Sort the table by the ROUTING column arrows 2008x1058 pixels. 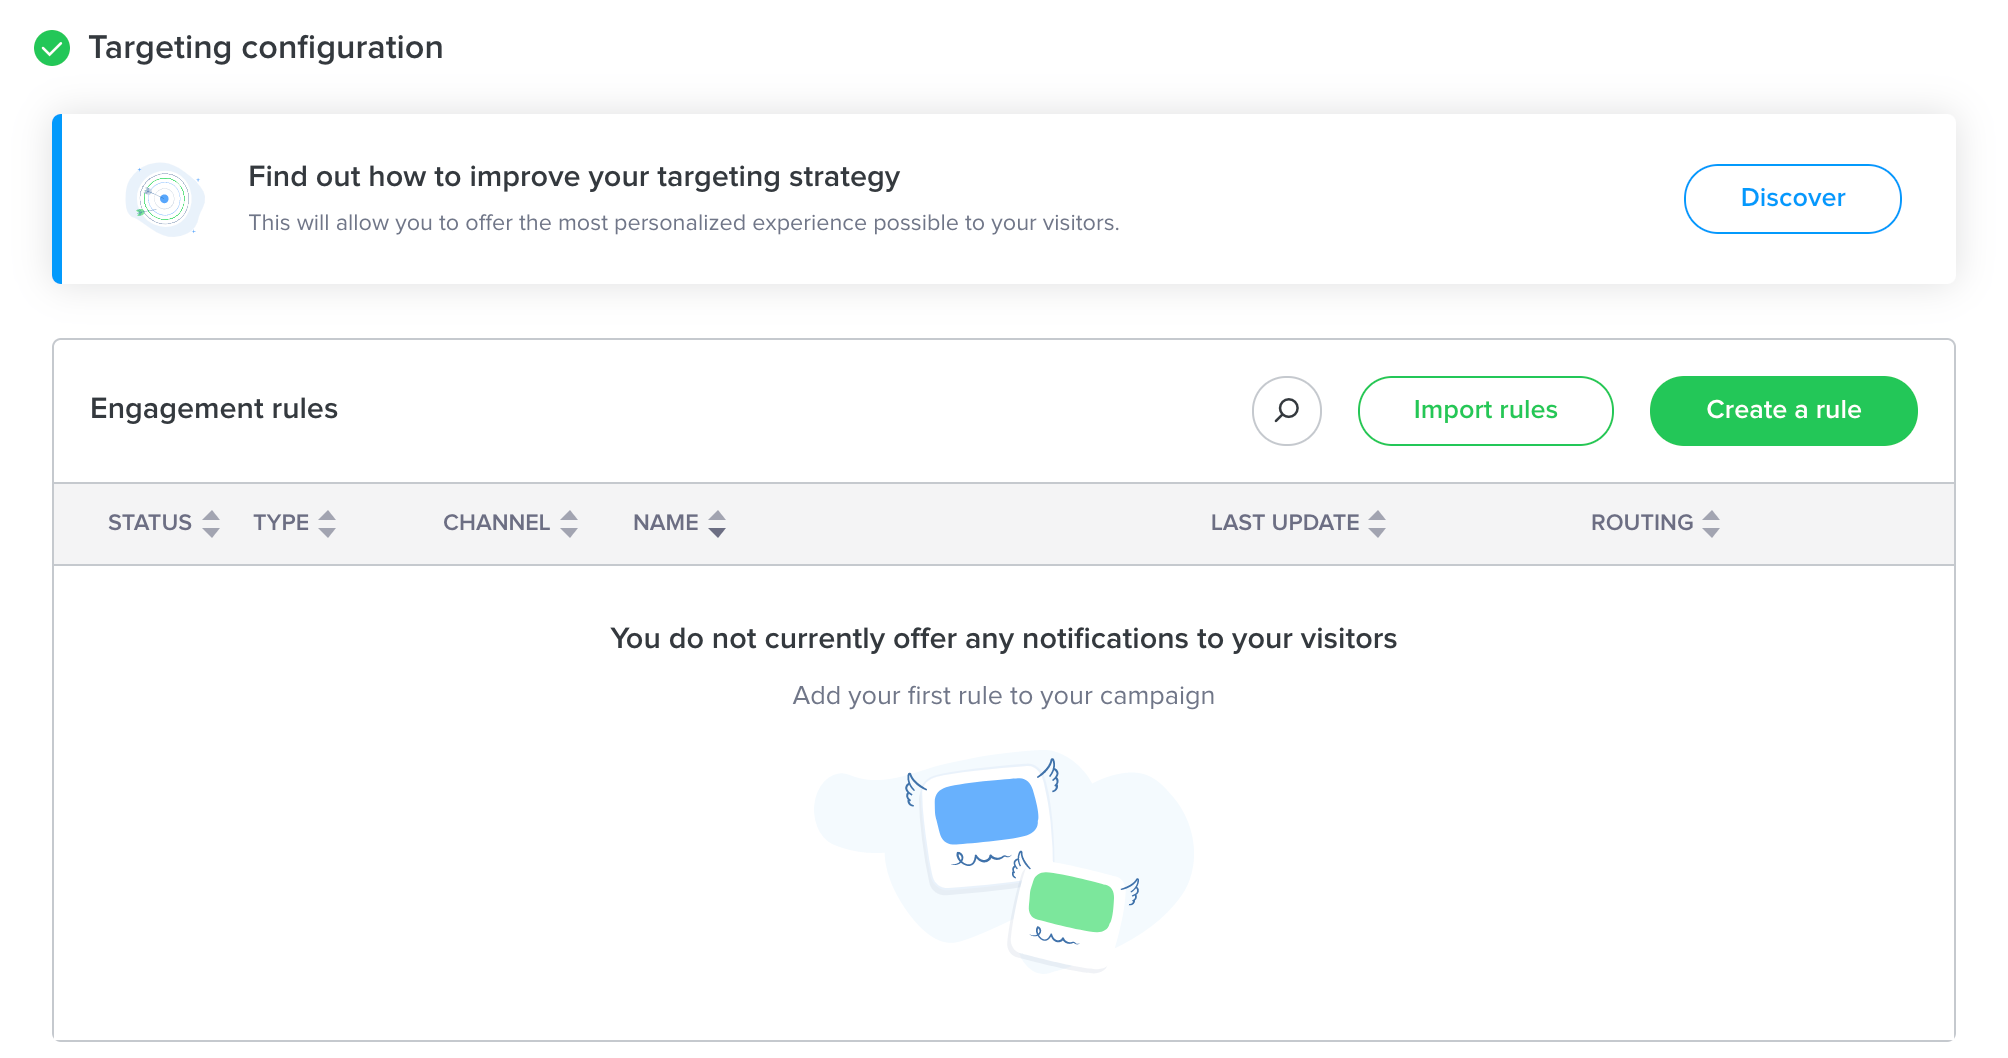click(1711, 523)
